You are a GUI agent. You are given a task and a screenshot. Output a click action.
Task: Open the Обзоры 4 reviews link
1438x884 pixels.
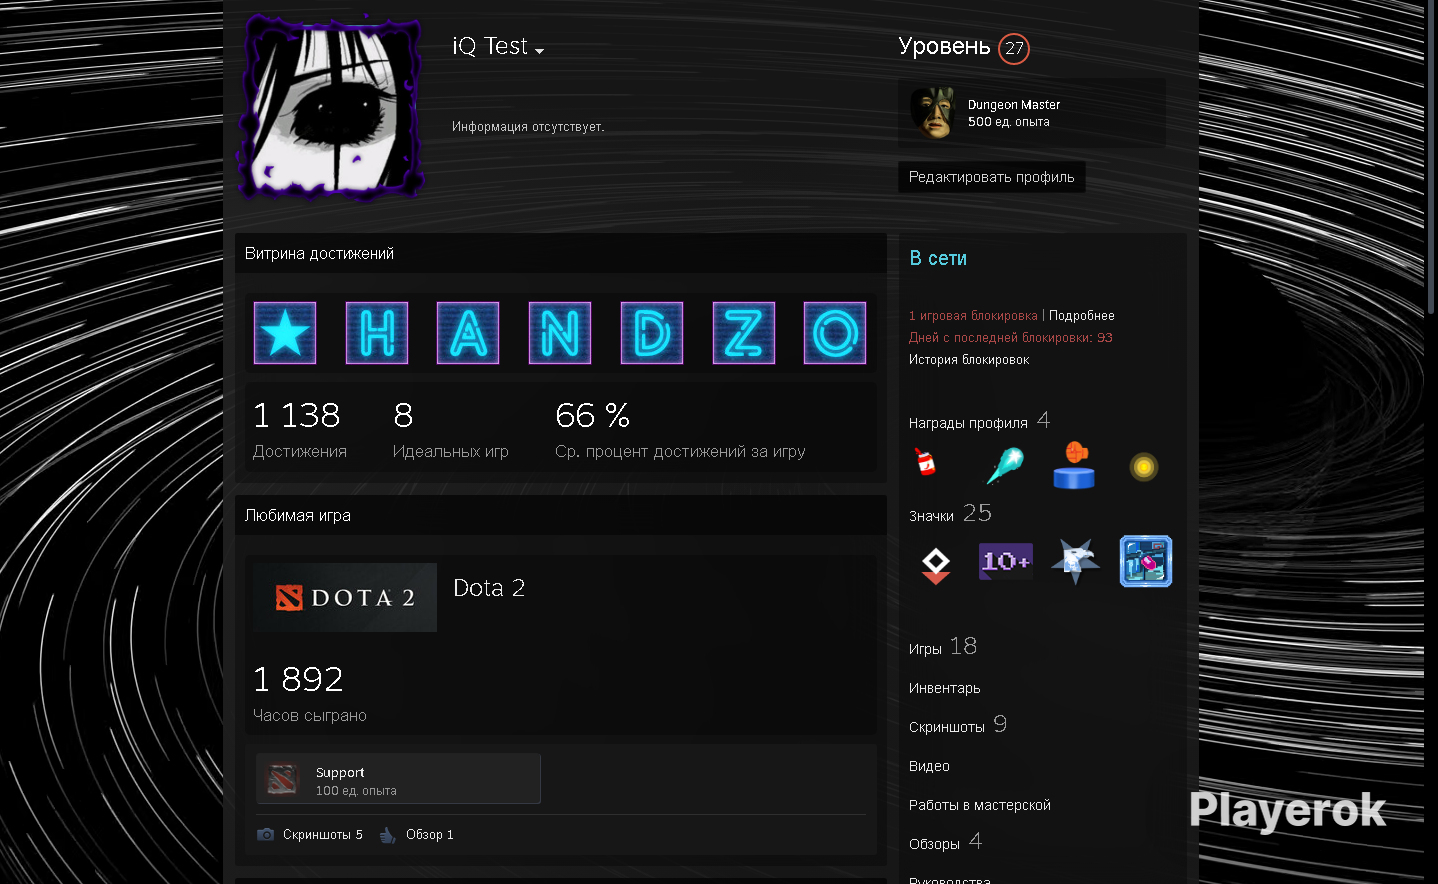[x=945, y=842]
